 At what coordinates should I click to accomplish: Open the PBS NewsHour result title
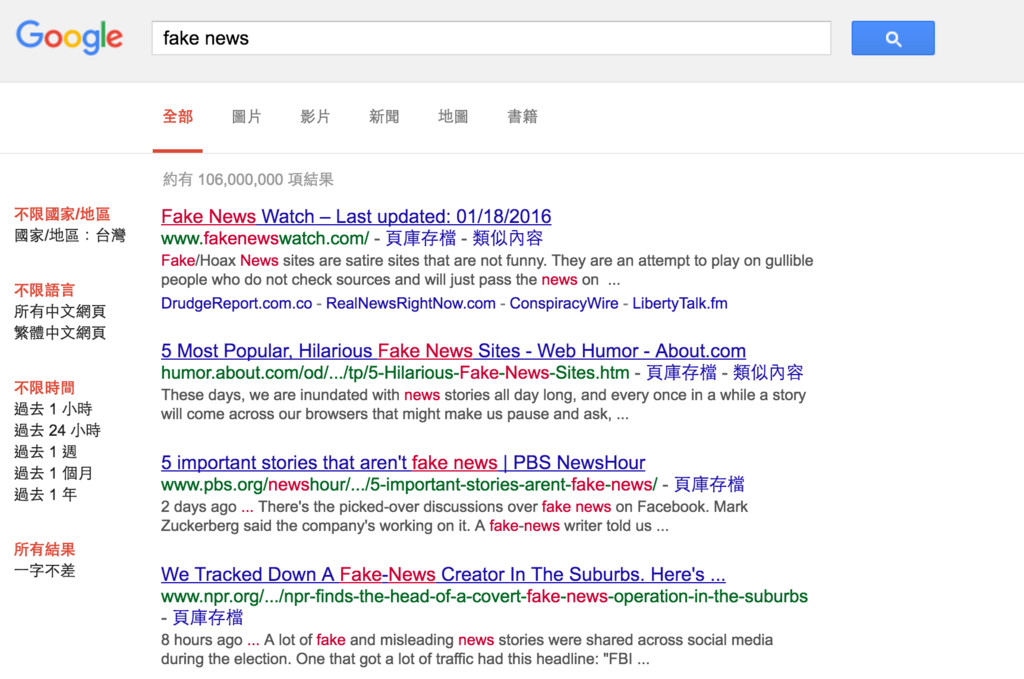[x=402, y=463]
